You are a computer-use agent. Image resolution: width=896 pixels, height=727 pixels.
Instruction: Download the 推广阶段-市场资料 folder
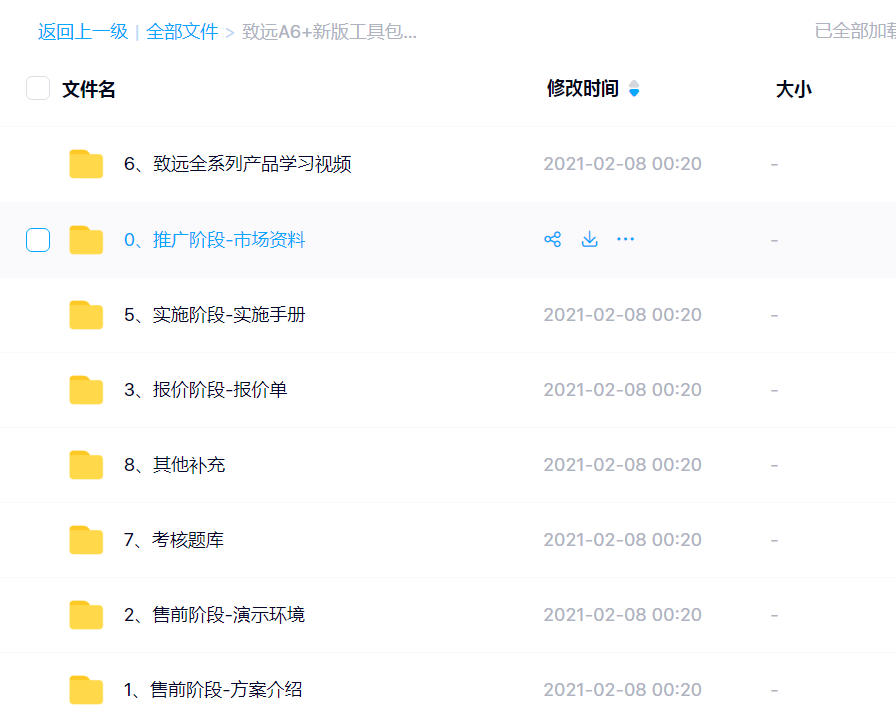pos(589,239)
